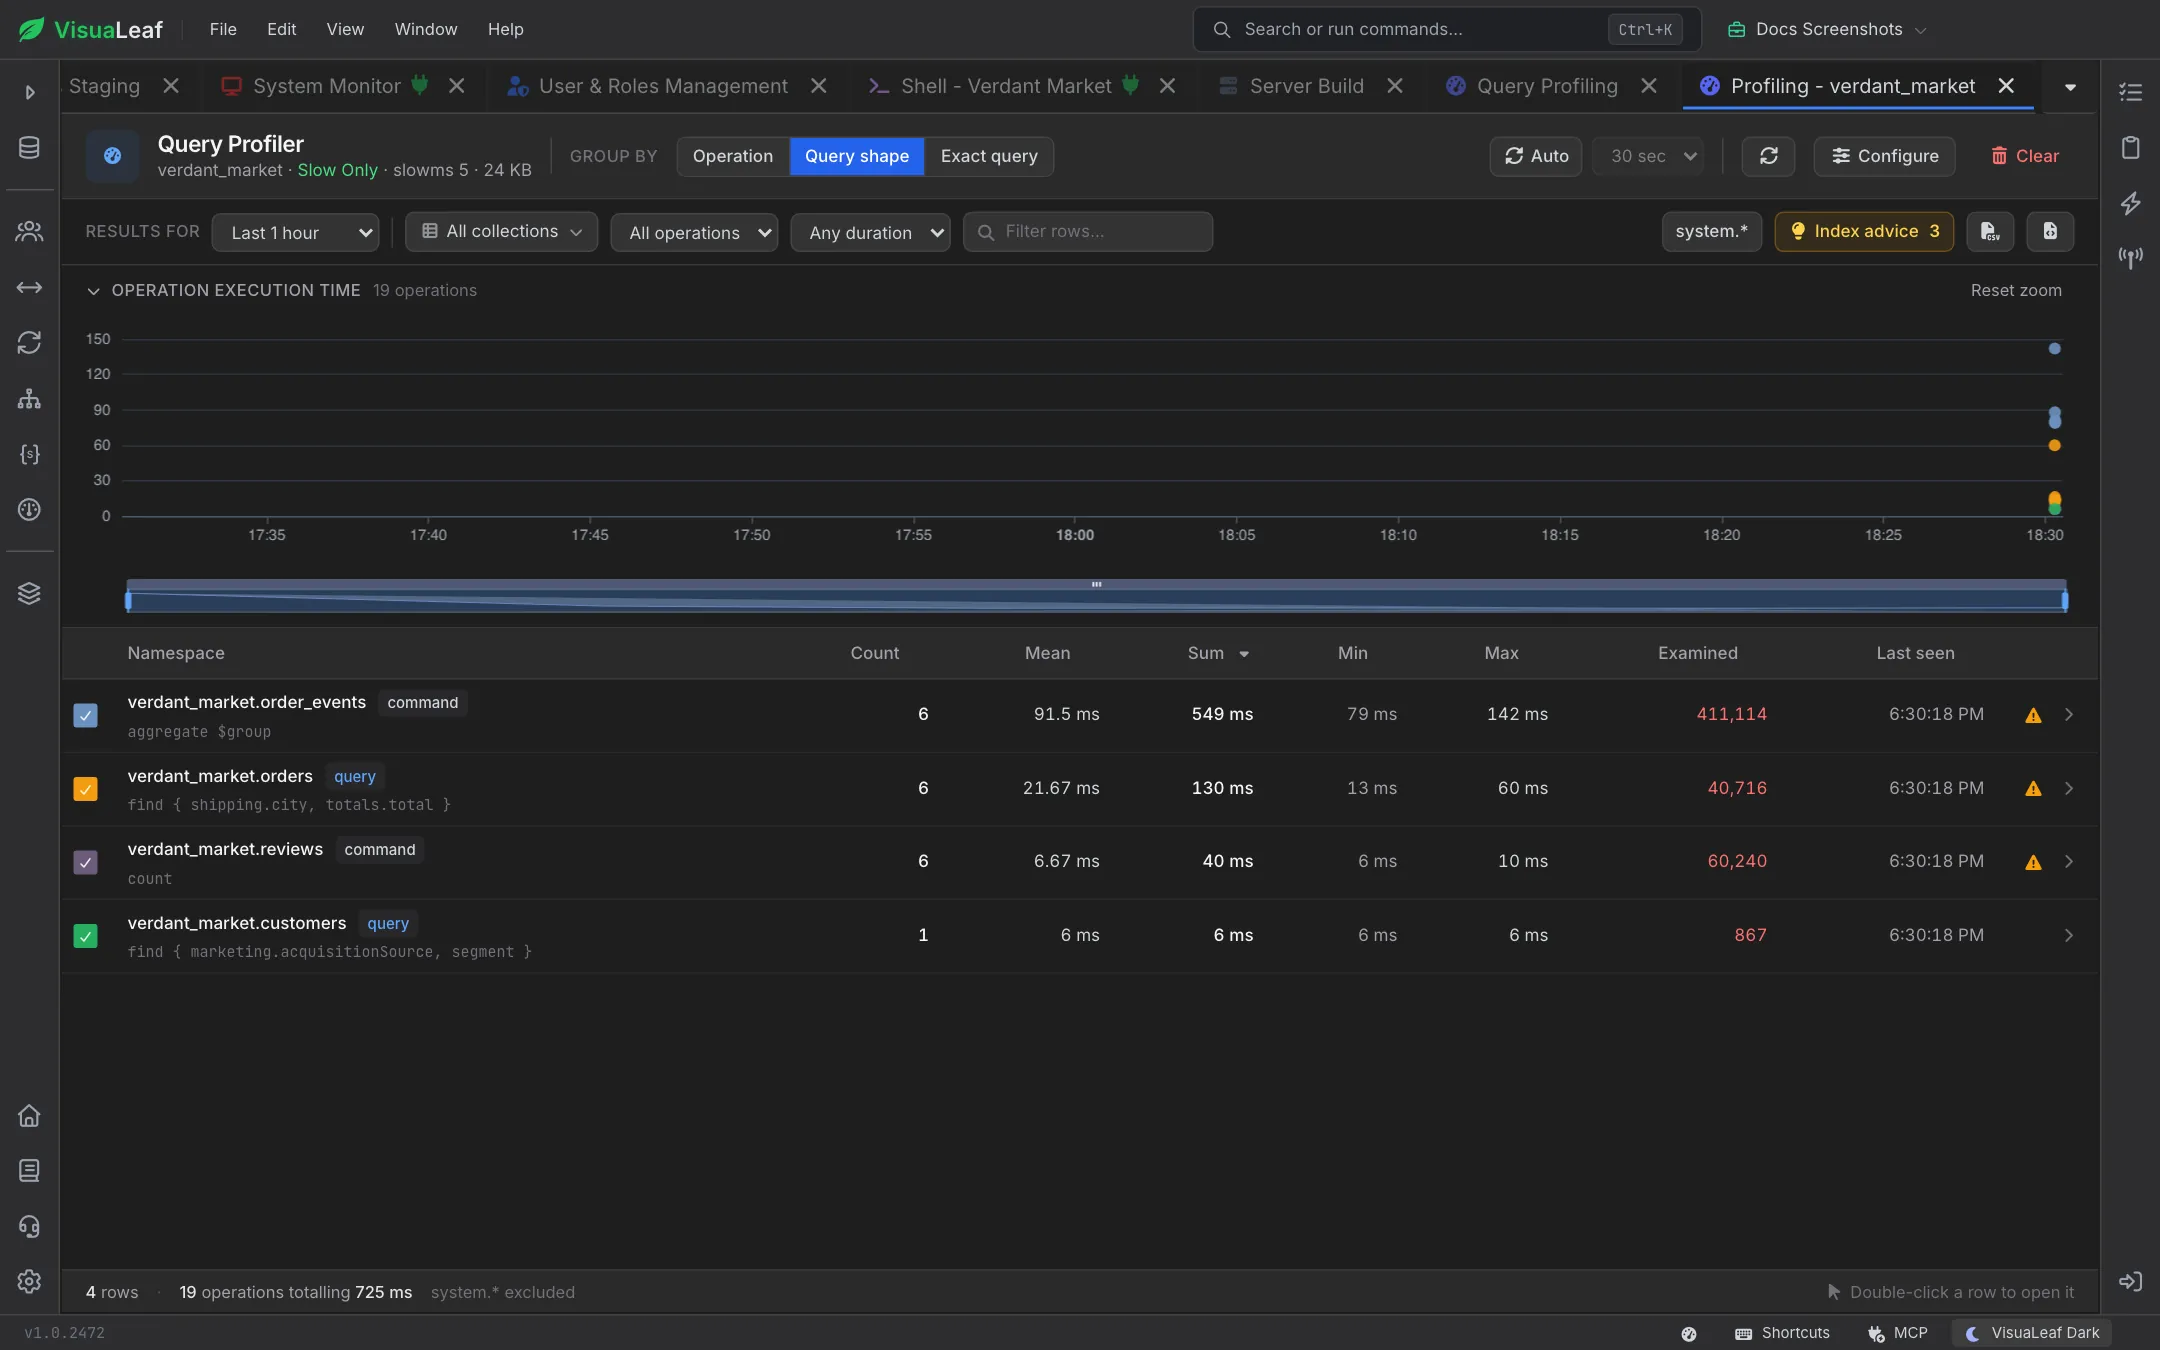The image size is (2160, 1350).
Task: Open the curly braces schema sidebar icon
Action: click(29, 454)
